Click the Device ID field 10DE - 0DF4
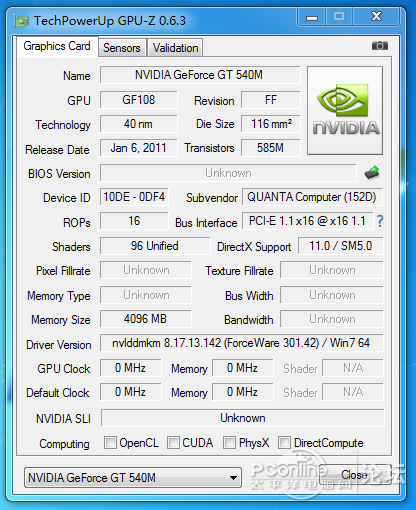The image size is (416, 510). click(134, 197)
